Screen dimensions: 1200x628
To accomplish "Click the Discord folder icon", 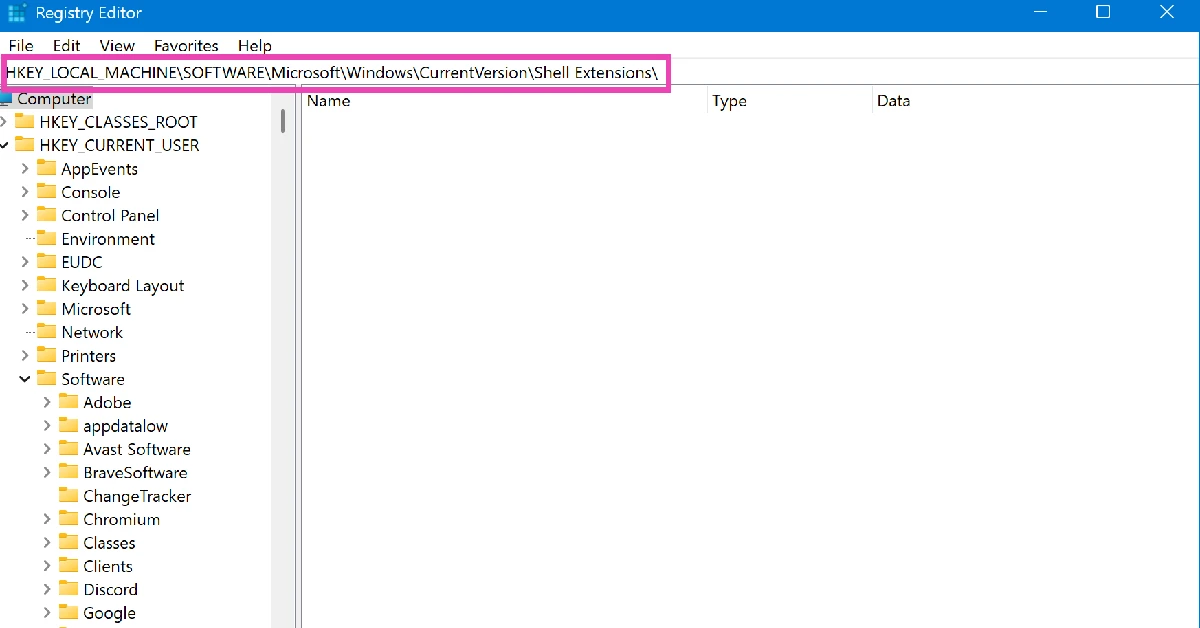I will [68, 589].
